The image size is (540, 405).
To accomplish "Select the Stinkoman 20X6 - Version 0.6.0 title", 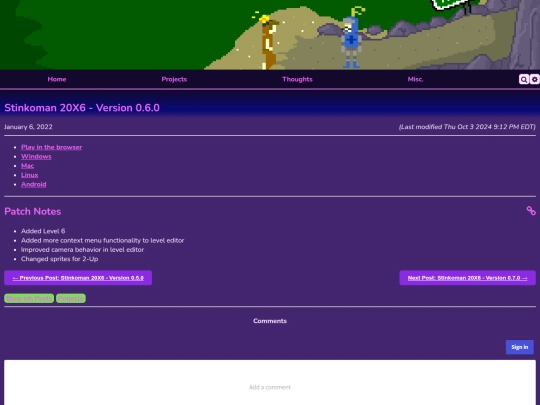I will [x=82, y=108].
